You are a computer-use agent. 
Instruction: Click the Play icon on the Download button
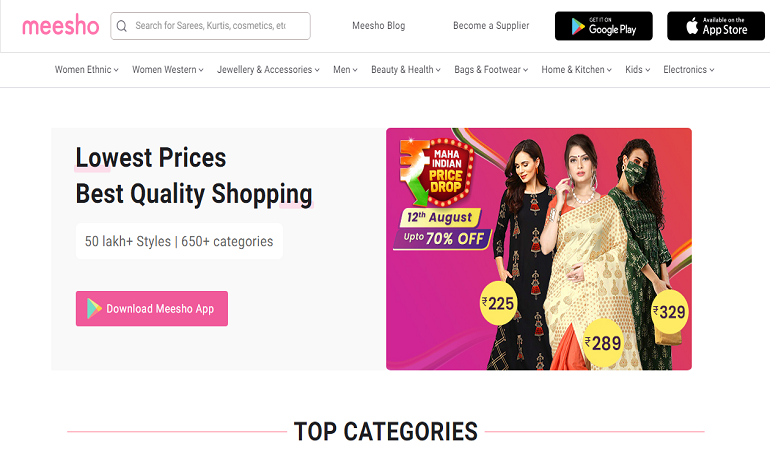coord(94,308)
